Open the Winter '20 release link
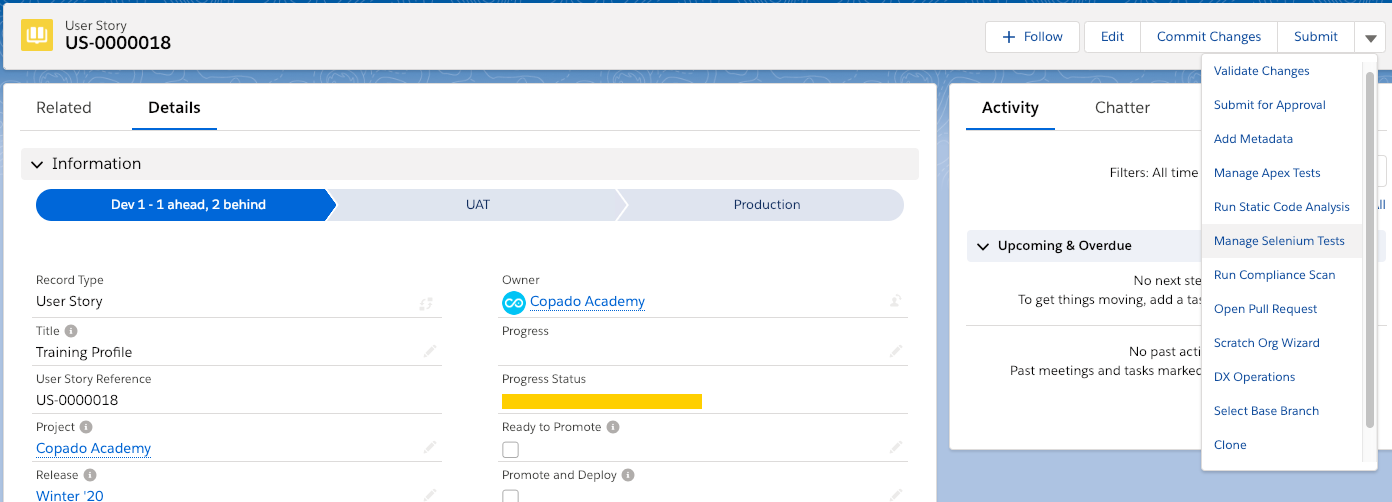The image size is (1392, 502). tap(70, 495)
